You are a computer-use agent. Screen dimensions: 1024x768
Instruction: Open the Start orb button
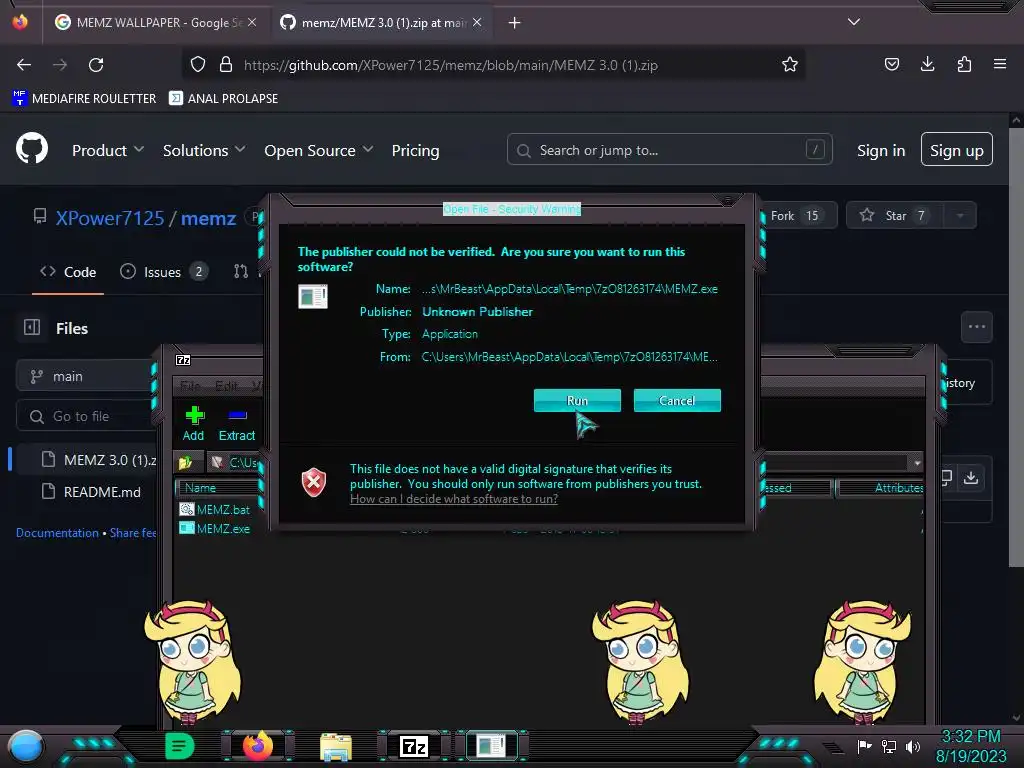(26, 746)
